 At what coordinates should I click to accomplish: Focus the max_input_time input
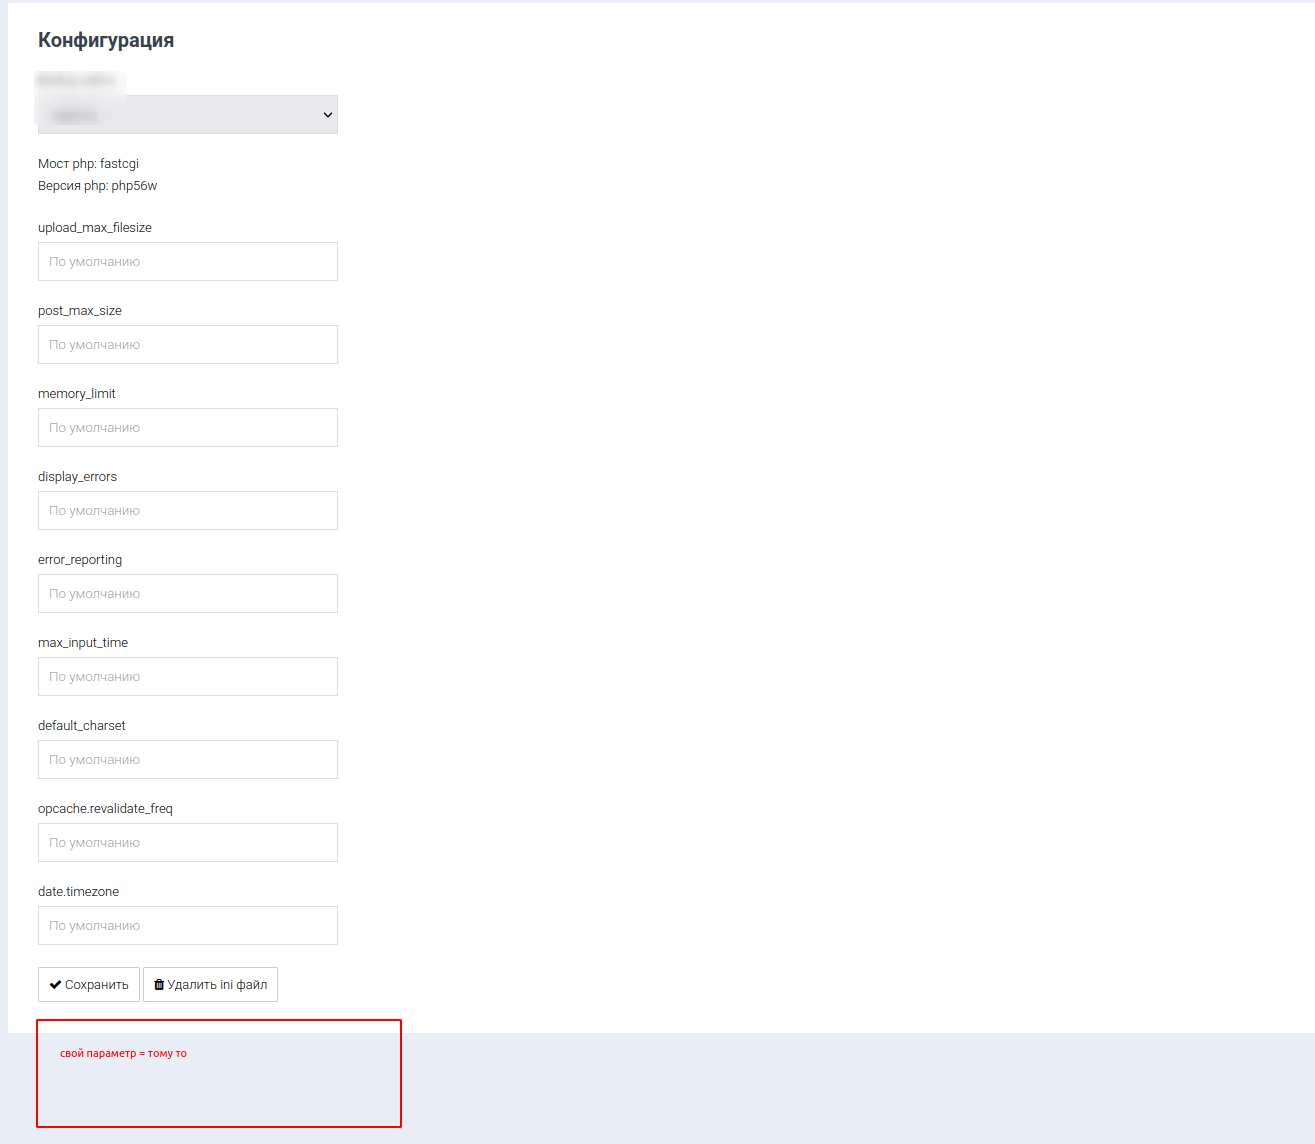pos(187,677)
